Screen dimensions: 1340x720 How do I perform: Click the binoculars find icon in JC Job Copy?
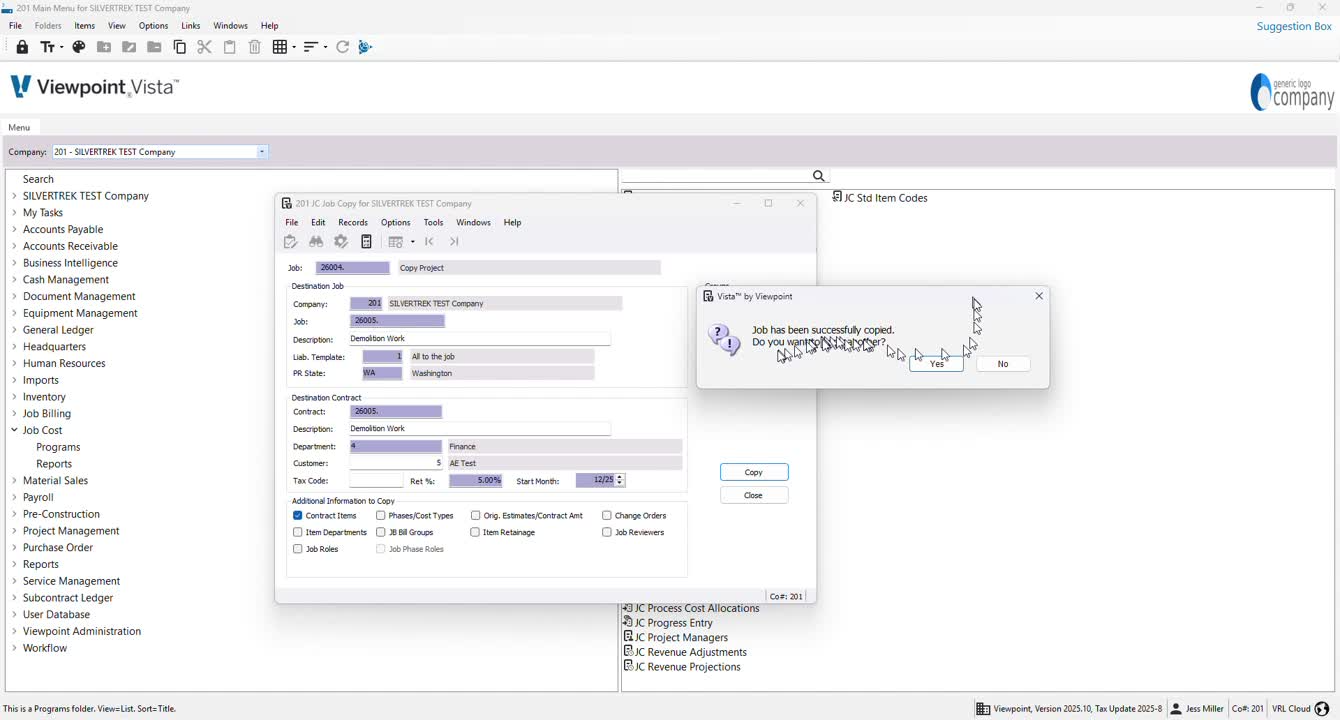(x=316, y=242)
